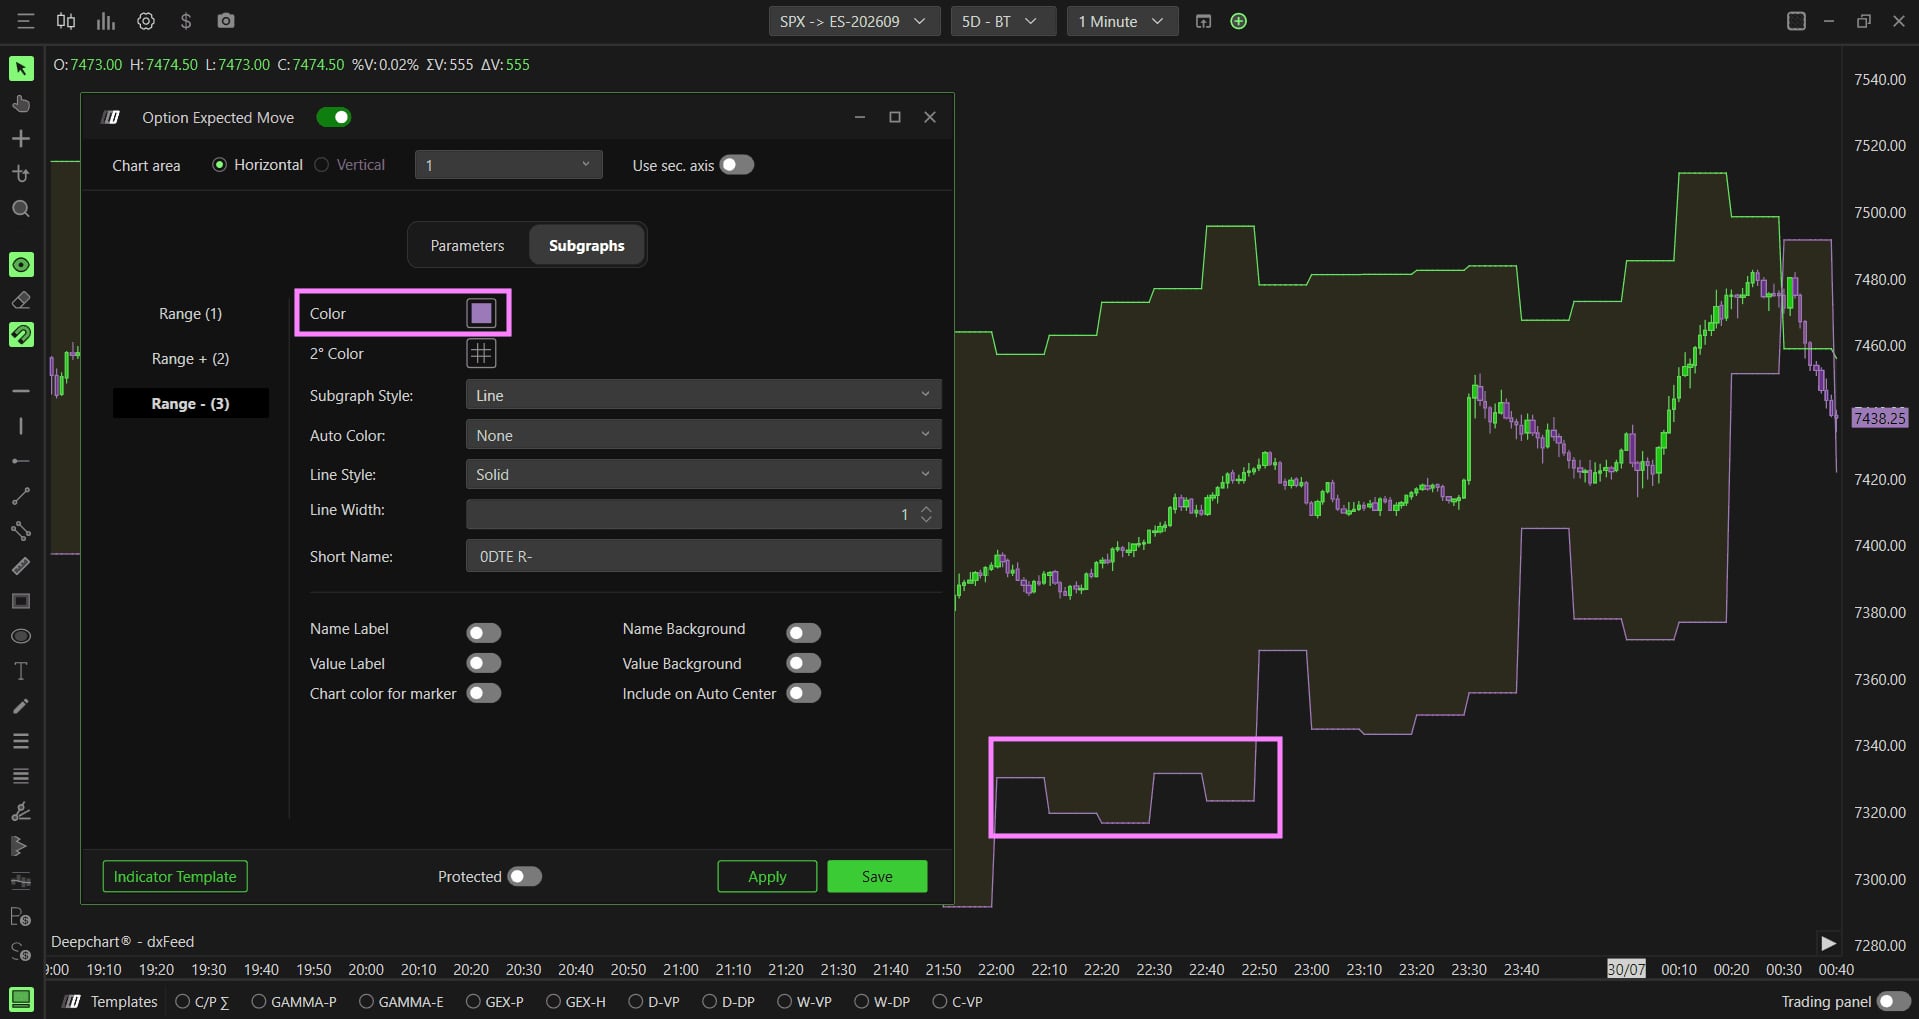Select the crosshair plus tool
The image size is (1919, 1019).
21,139
